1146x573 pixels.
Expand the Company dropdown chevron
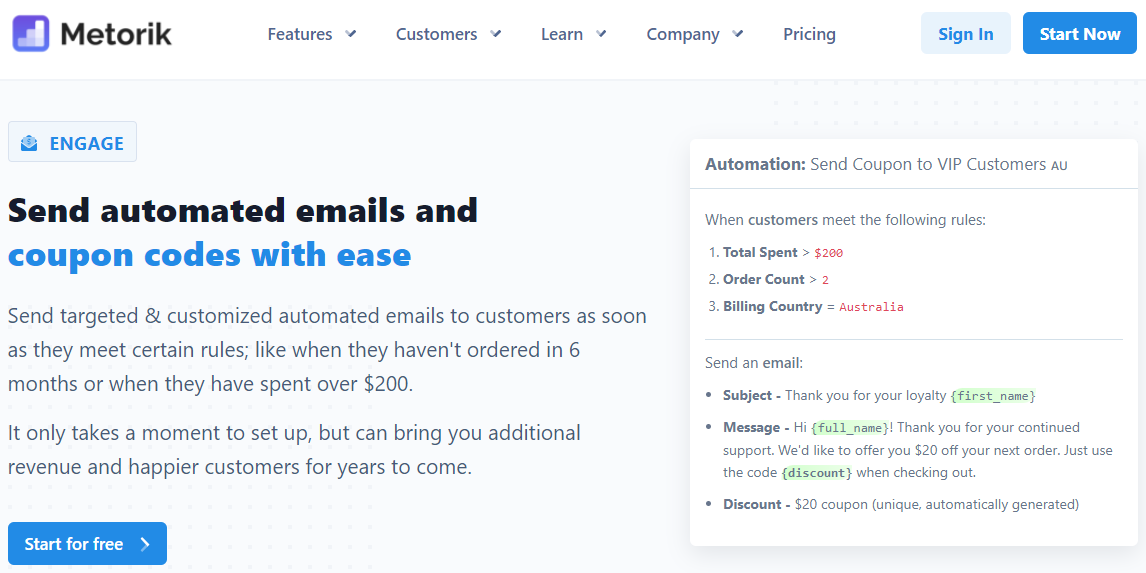click(738, 34)
